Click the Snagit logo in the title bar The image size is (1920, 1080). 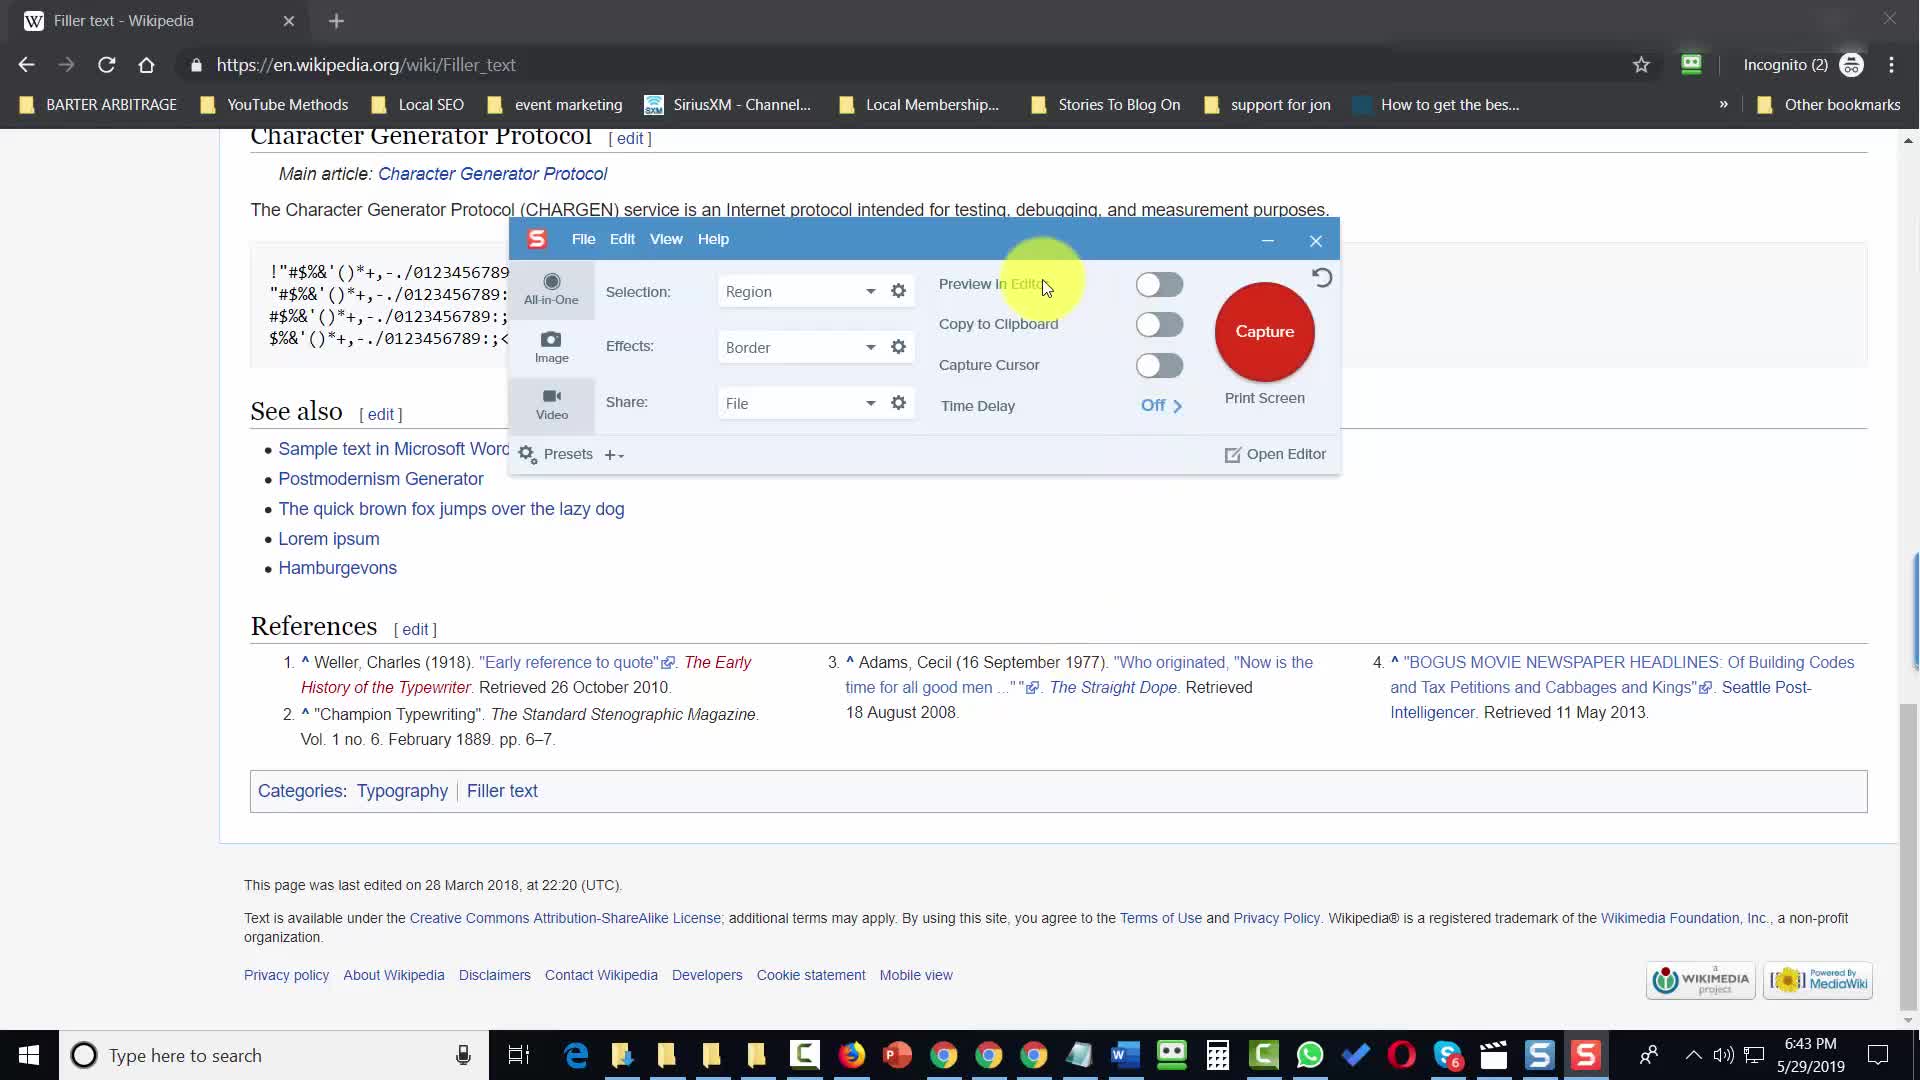tap(537, 239)
